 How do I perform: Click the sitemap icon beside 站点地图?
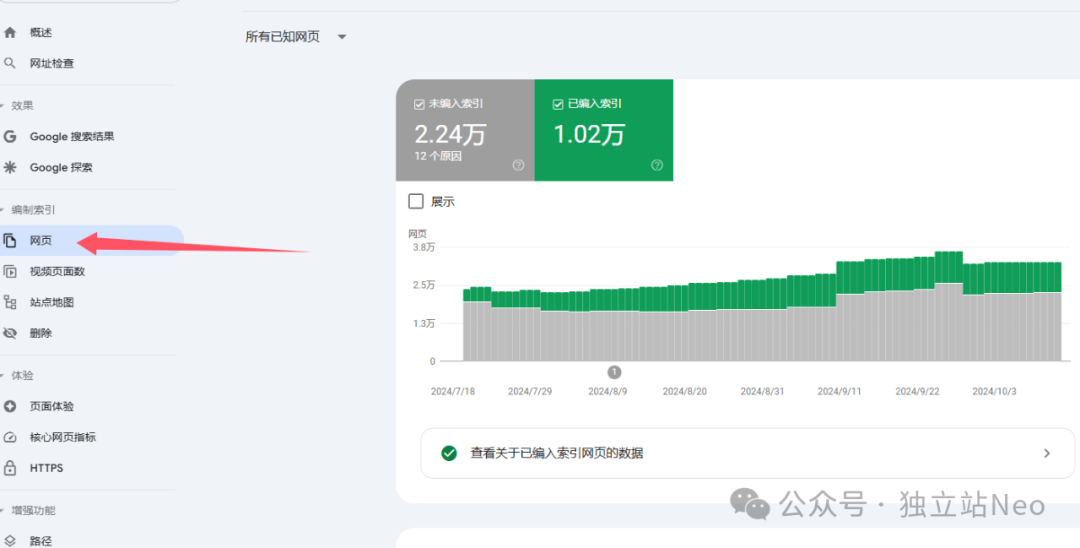click(10, 302)
